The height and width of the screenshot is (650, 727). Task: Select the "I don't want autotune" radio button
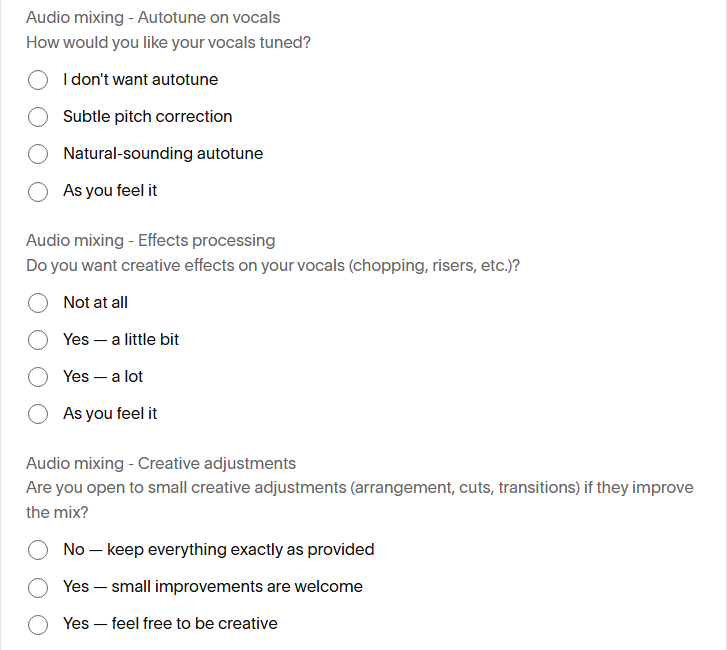(x=38, y=80)
